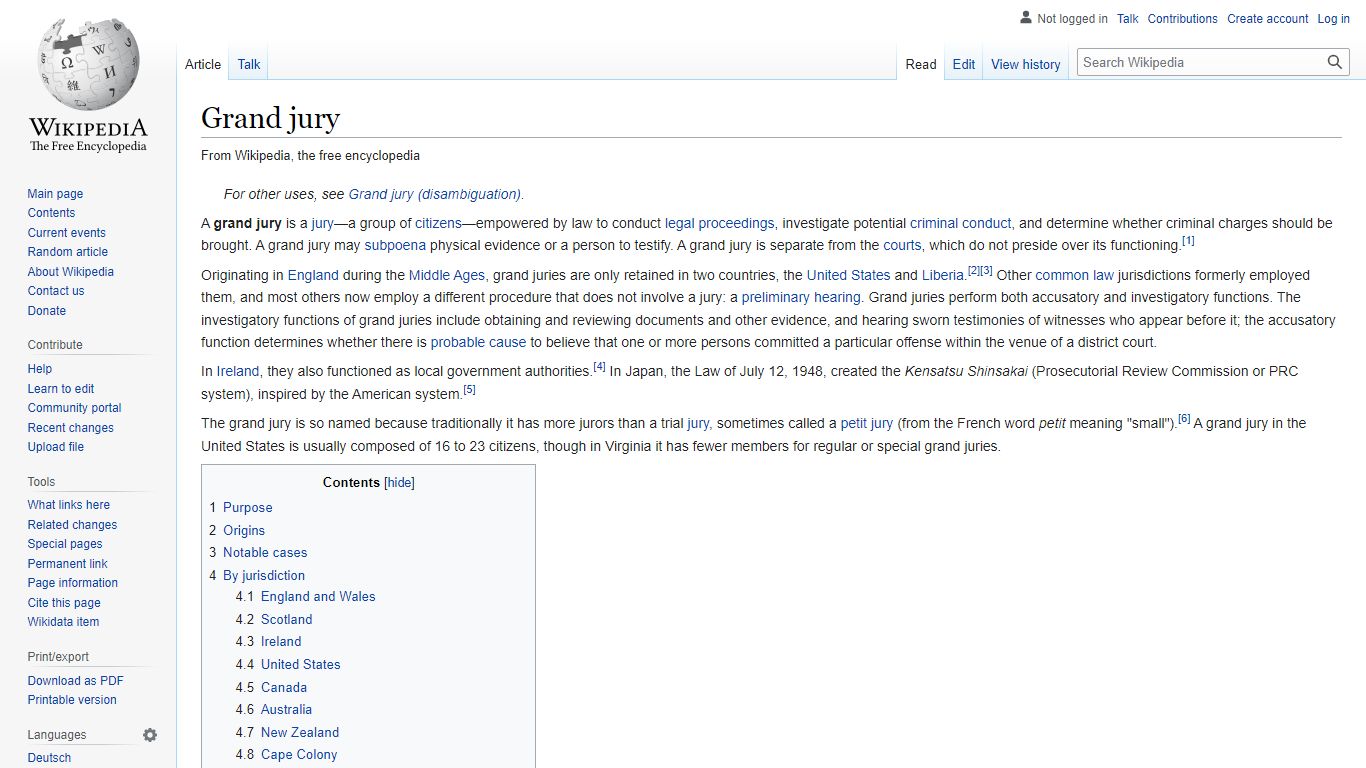Open the 'Middle Ages' link
The height and width of the screenshot is (768, 1366).
[x=446, y=275]
